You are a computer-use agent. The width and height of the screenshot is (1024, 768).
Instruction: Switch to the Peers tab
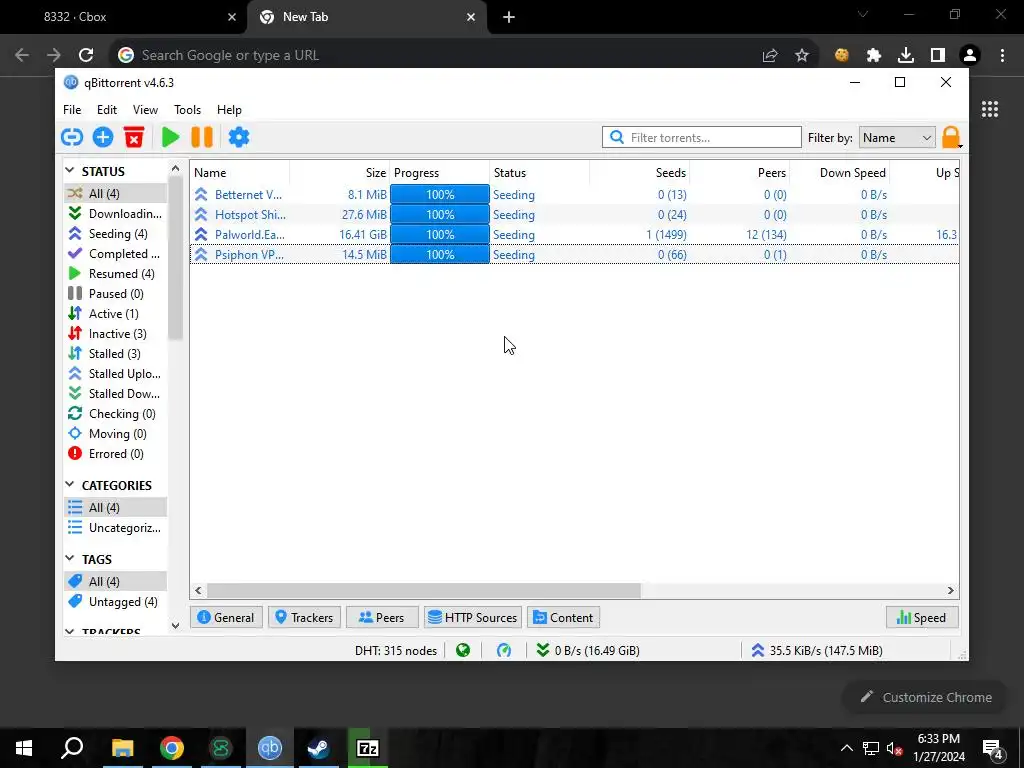coord(382,617)
